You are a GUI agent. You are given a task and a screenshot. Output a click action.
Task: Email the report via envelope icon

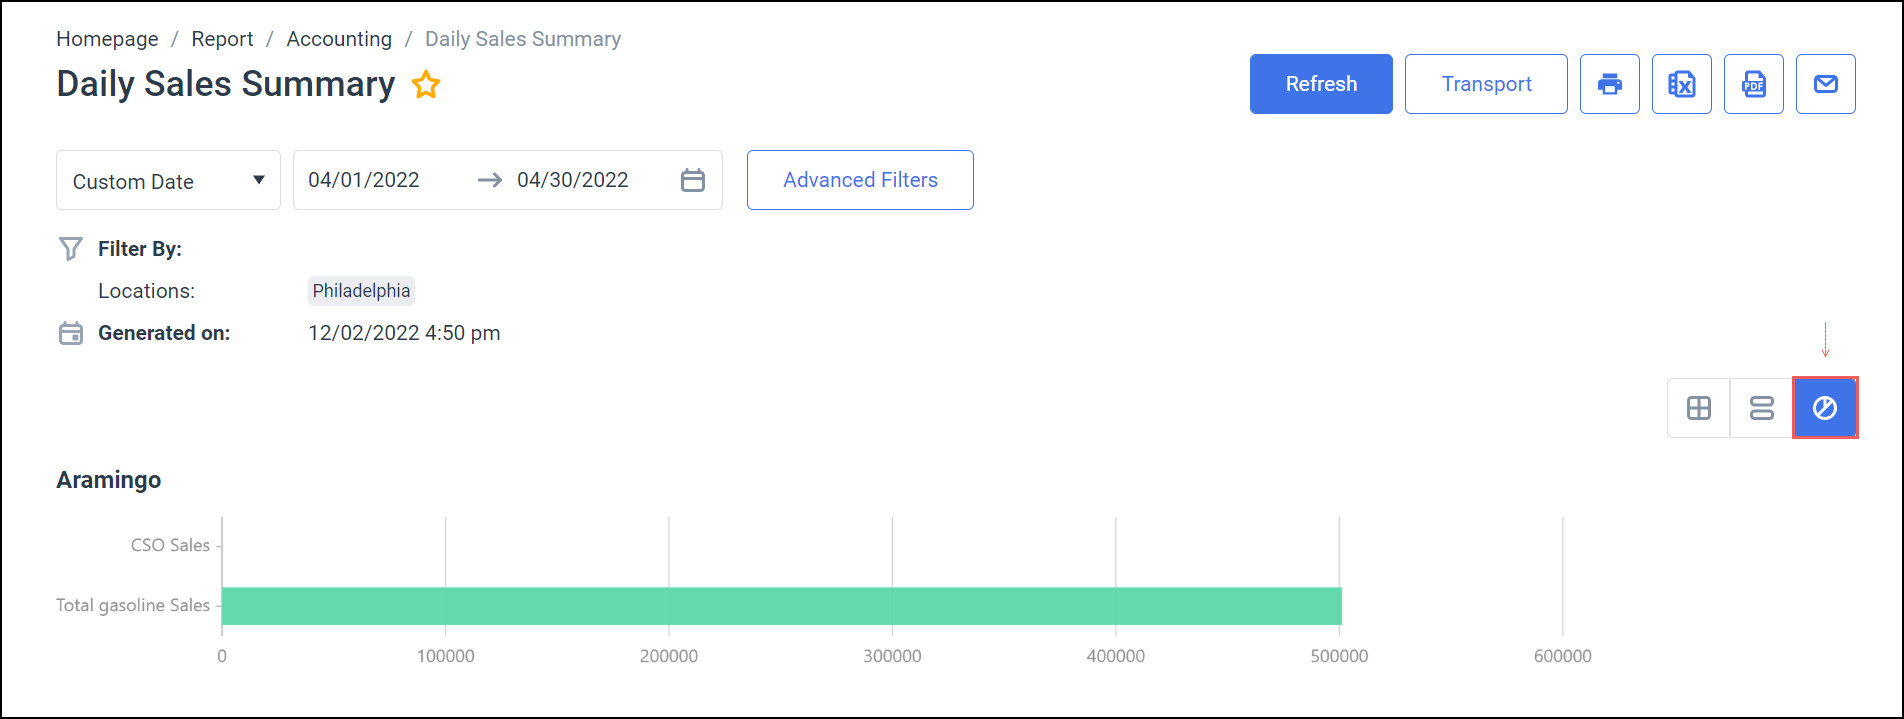point(1825,84)
